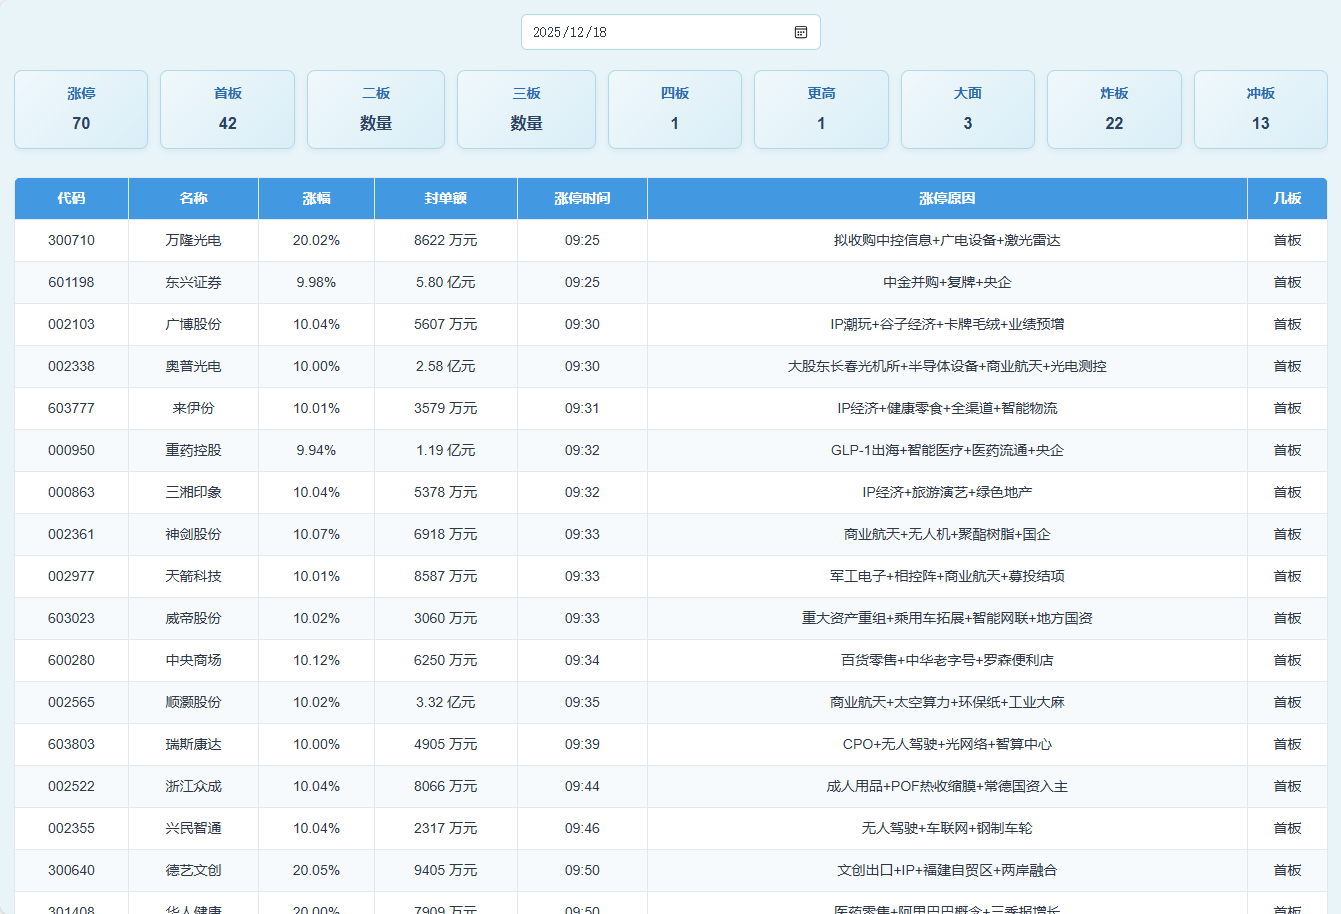Open the 三板 数量 card
Viewport: 1341px width, 914px height.
click(x=526, y=109)
